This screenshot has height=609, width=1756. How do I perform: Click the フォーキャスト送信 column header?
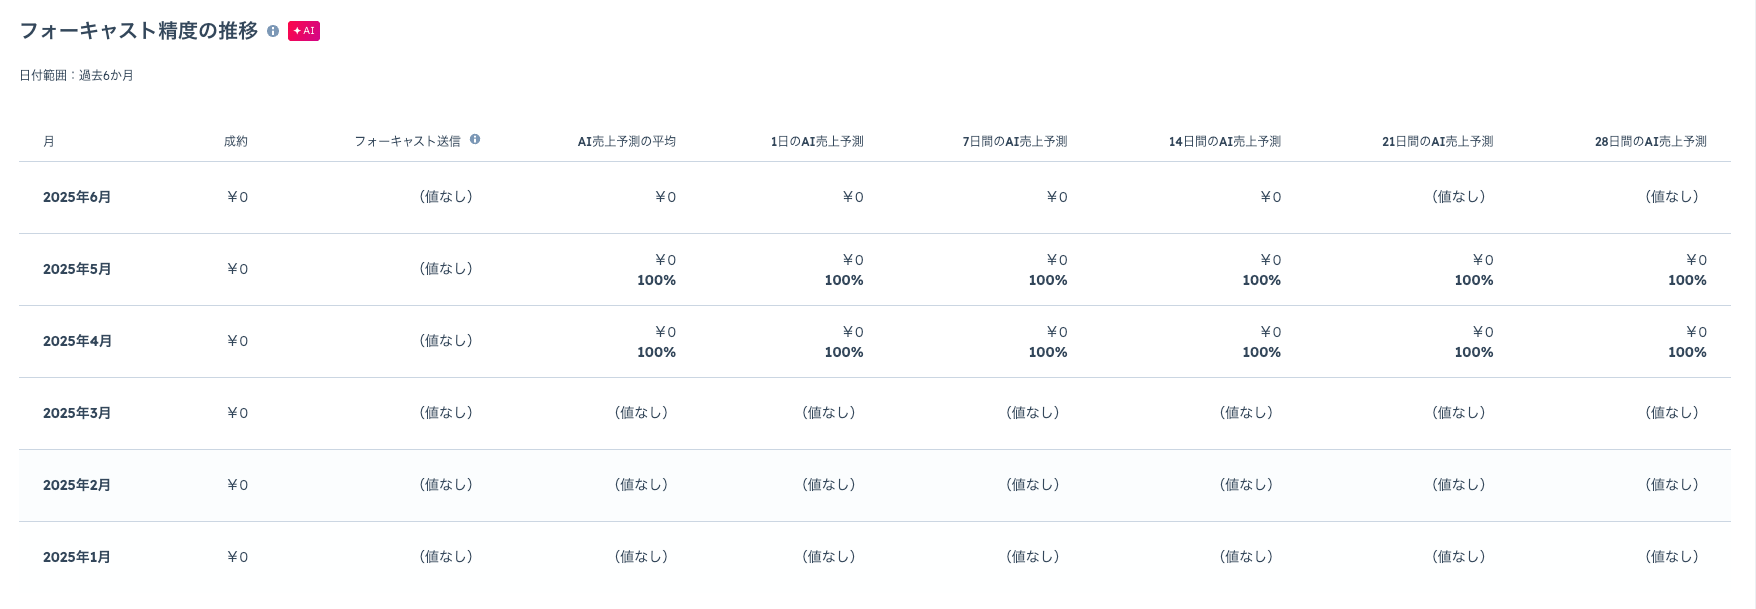(407, 142)
